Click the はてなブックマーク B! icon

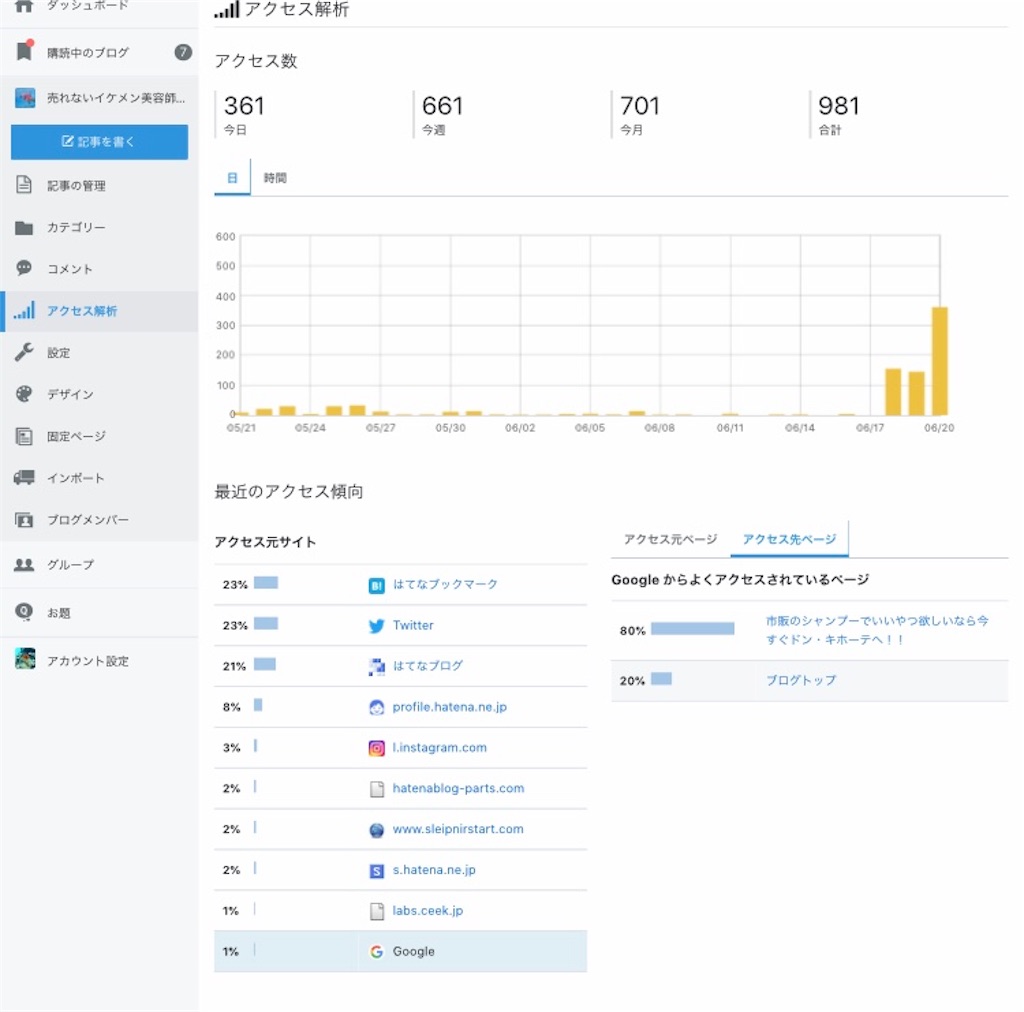click(x=377, y=586)
